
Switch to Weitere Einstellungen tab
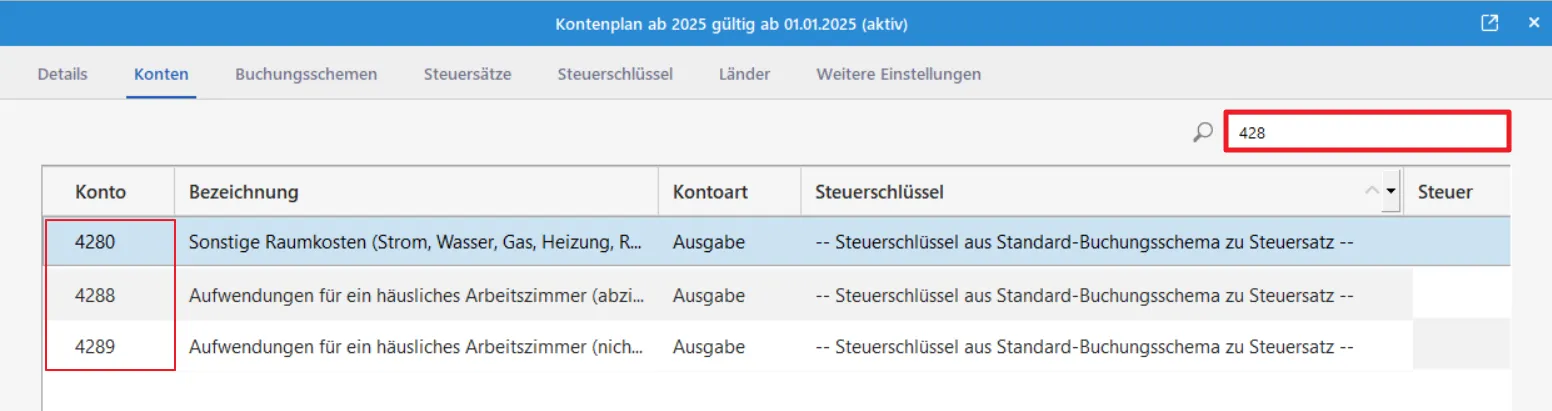pos(898,74)
